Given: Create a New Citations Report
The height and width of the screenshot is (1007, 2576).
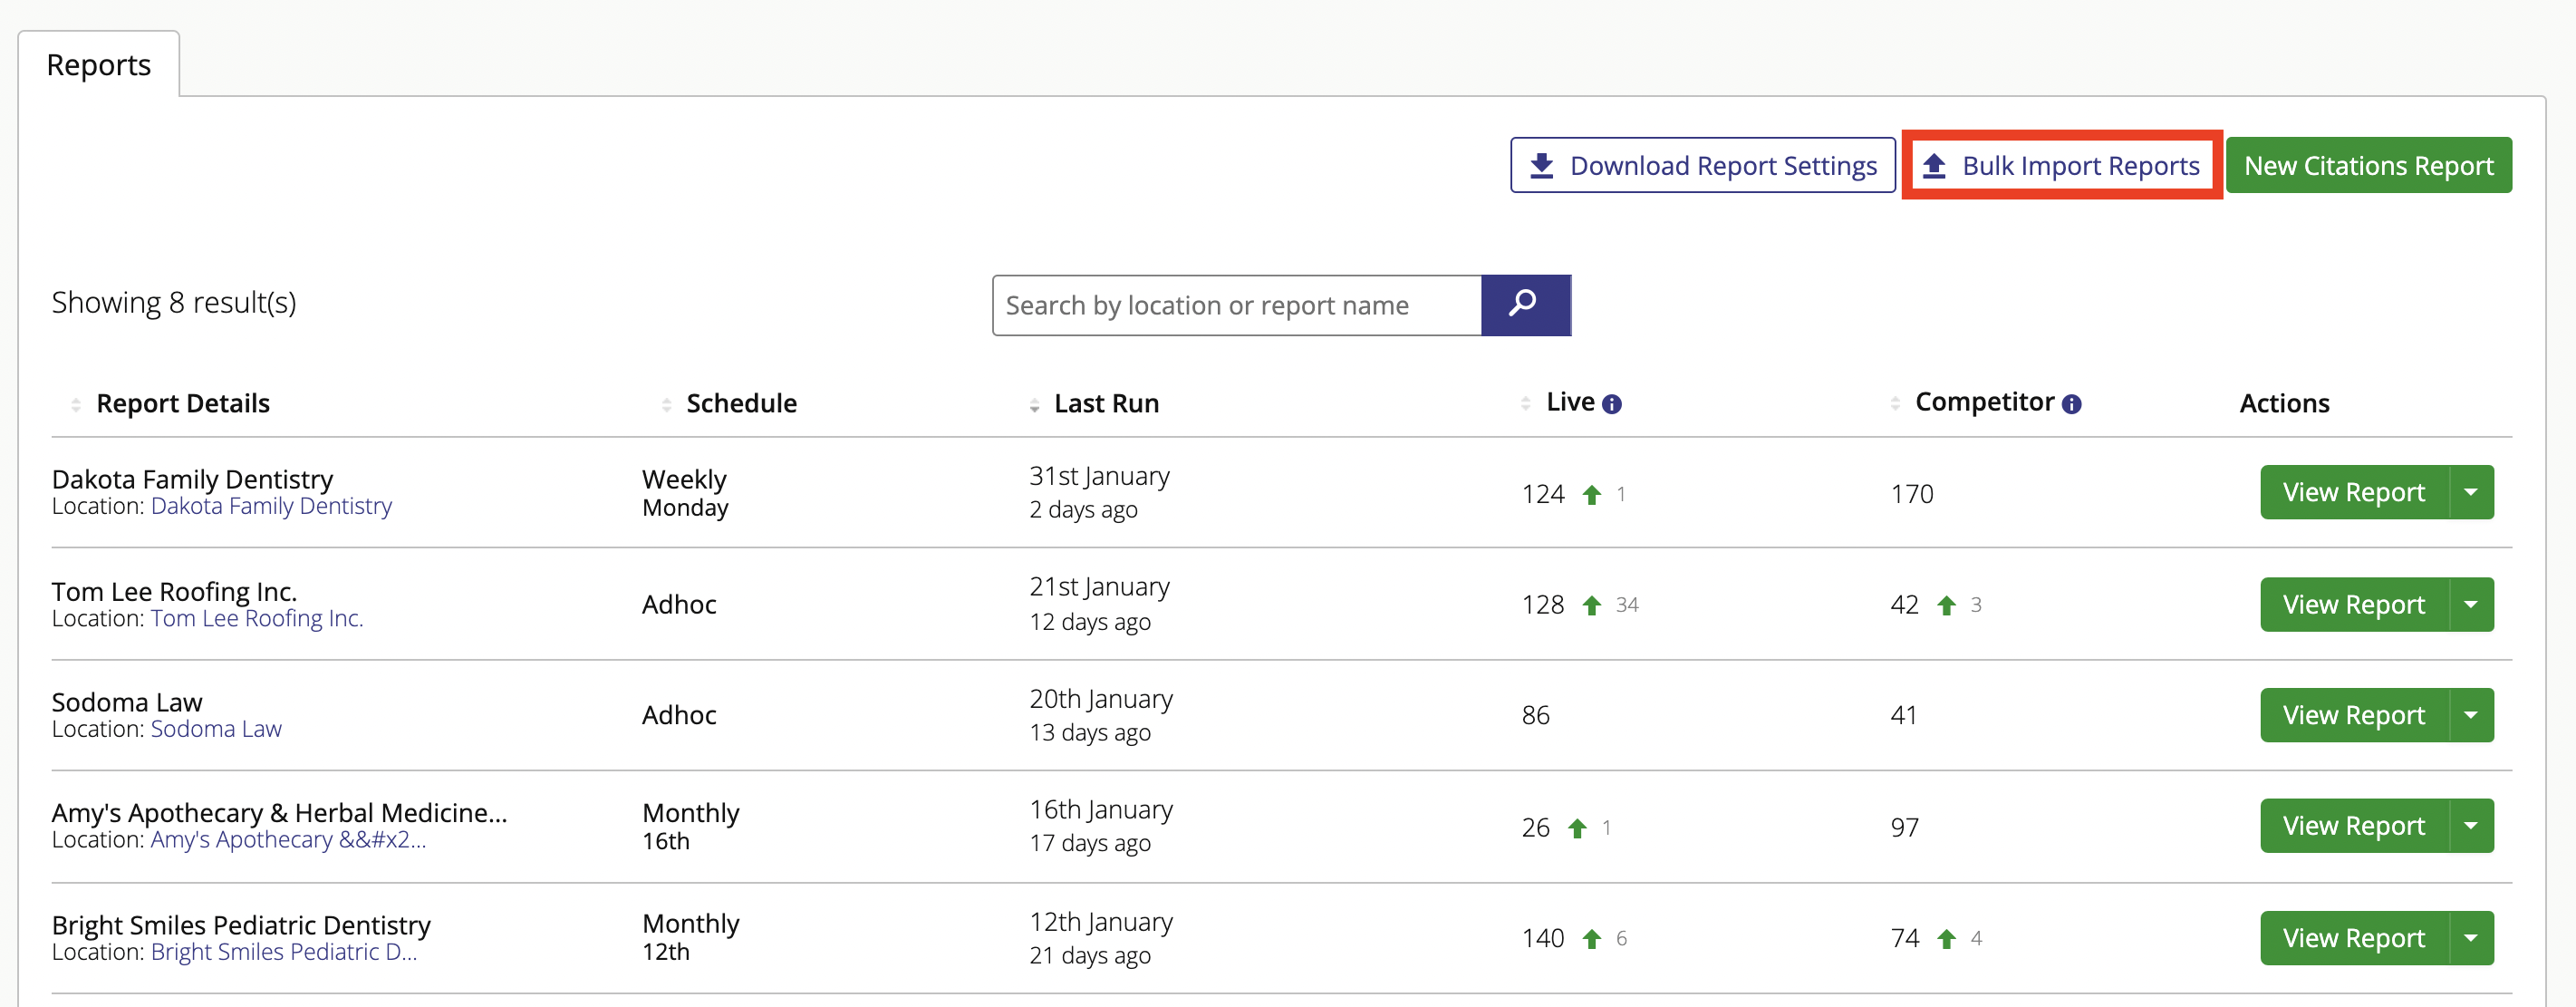Looking at the screenshot, I should (x=2368, y=165).
